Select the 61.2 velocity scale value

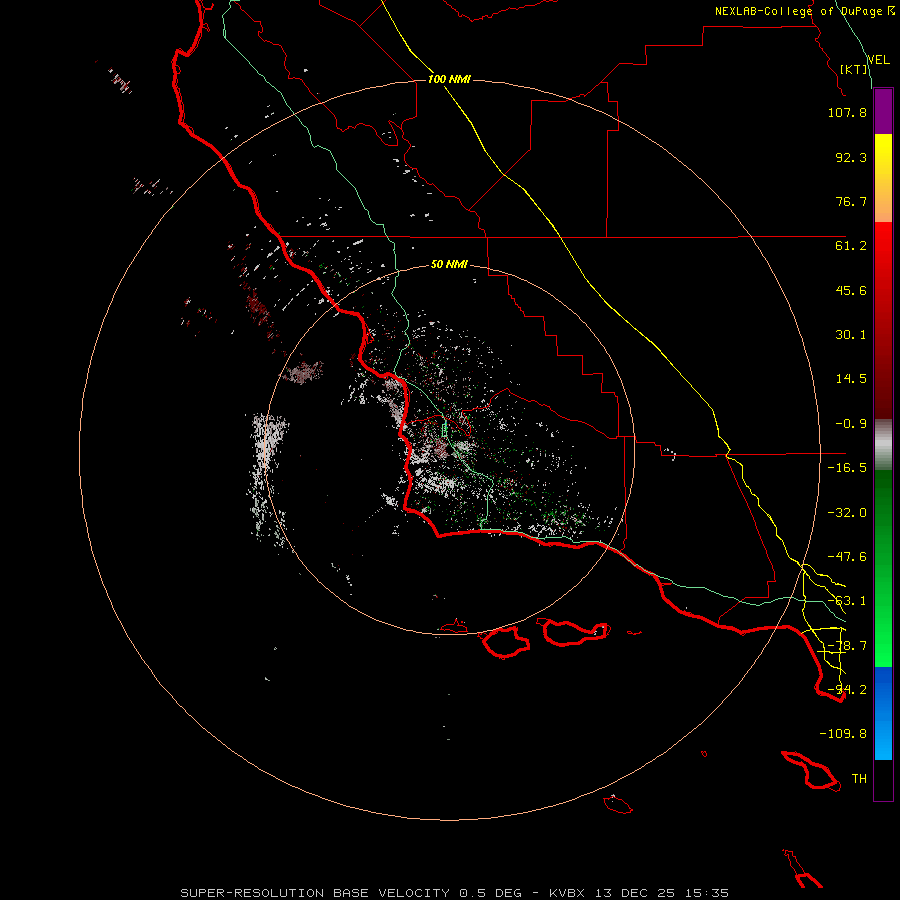point(851,246)
